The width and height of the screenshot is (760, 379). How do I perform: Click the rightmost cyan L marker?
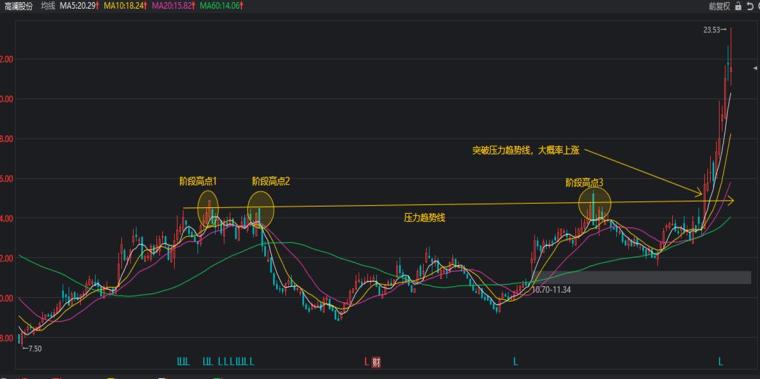click(x=721, y=362)
